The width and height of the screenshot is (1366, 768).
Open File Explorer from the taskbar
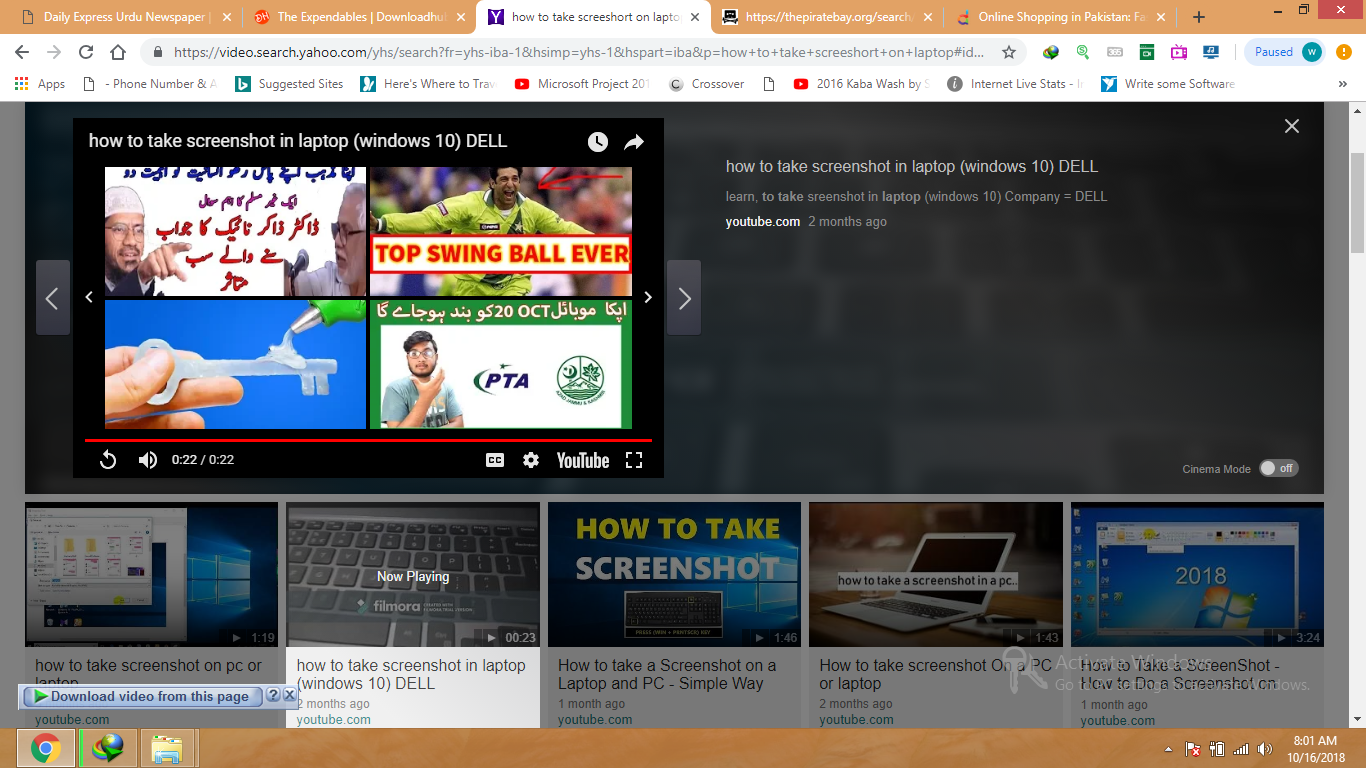pos(168,748)
